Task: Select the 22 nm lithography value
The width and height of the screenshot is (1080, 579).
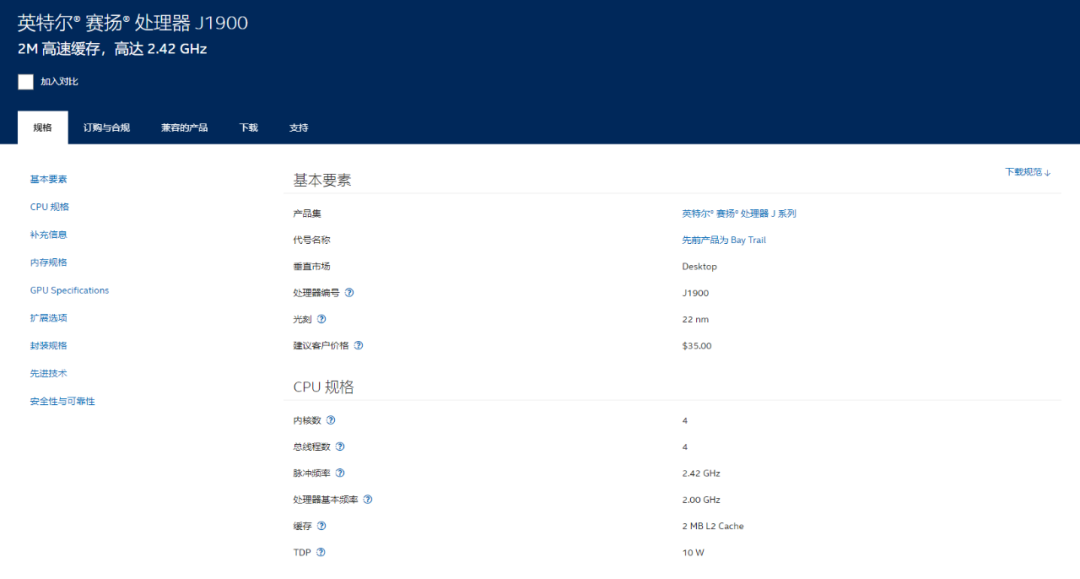Action: pyautogui.click(x=695, y=319)
